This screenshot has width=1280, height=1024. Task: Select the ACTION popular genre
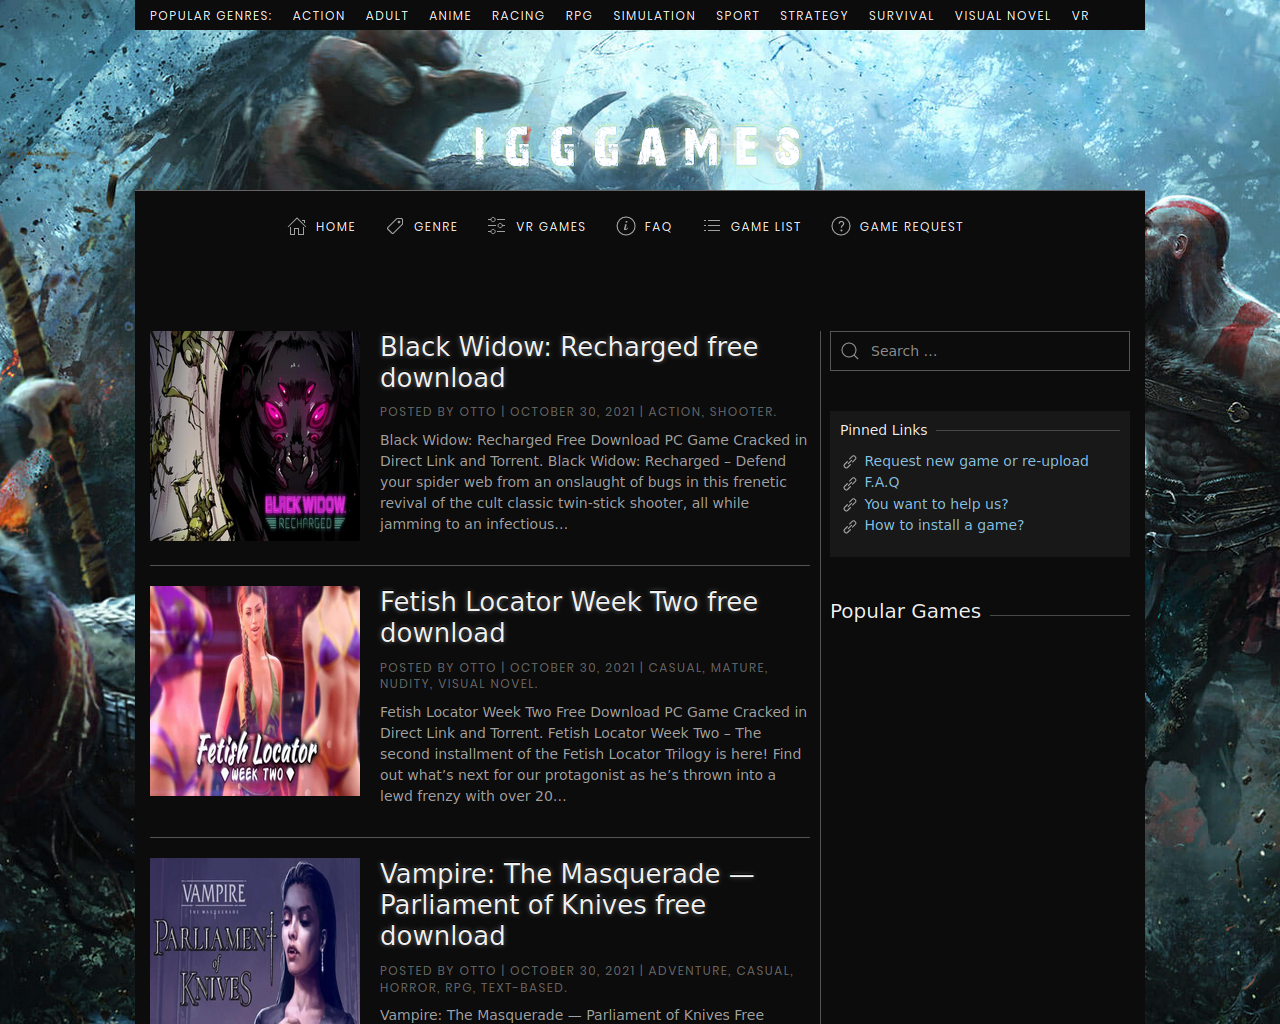(319, 16)
